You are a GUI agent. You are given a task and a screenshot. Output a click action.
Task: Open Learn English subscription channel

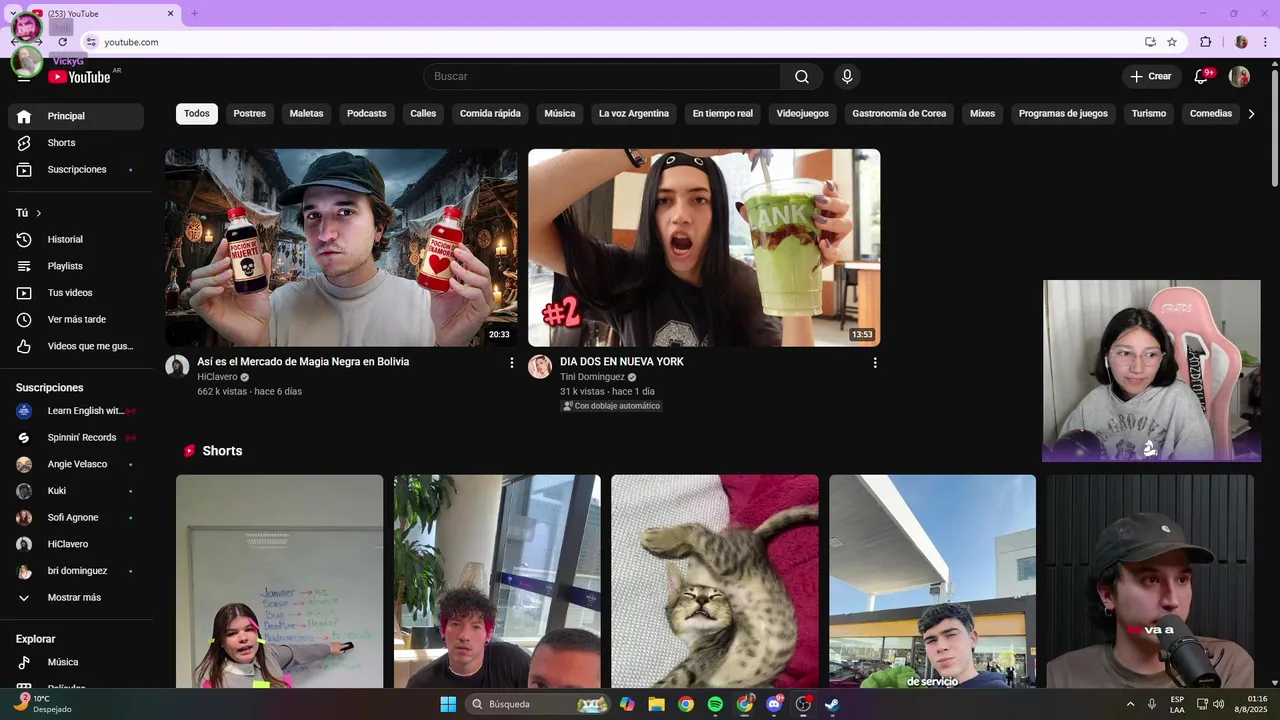point(76,411)
